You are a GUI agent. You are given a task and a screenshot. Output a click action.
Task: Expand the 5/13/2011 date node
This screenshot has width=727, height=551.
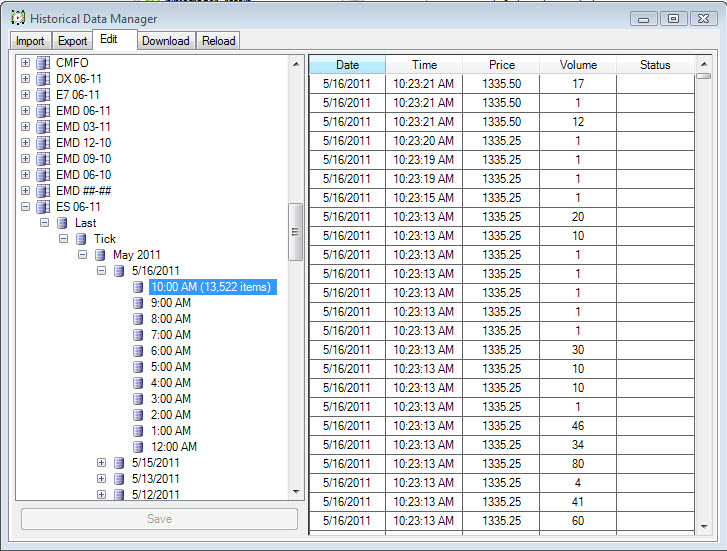(102, 479)
